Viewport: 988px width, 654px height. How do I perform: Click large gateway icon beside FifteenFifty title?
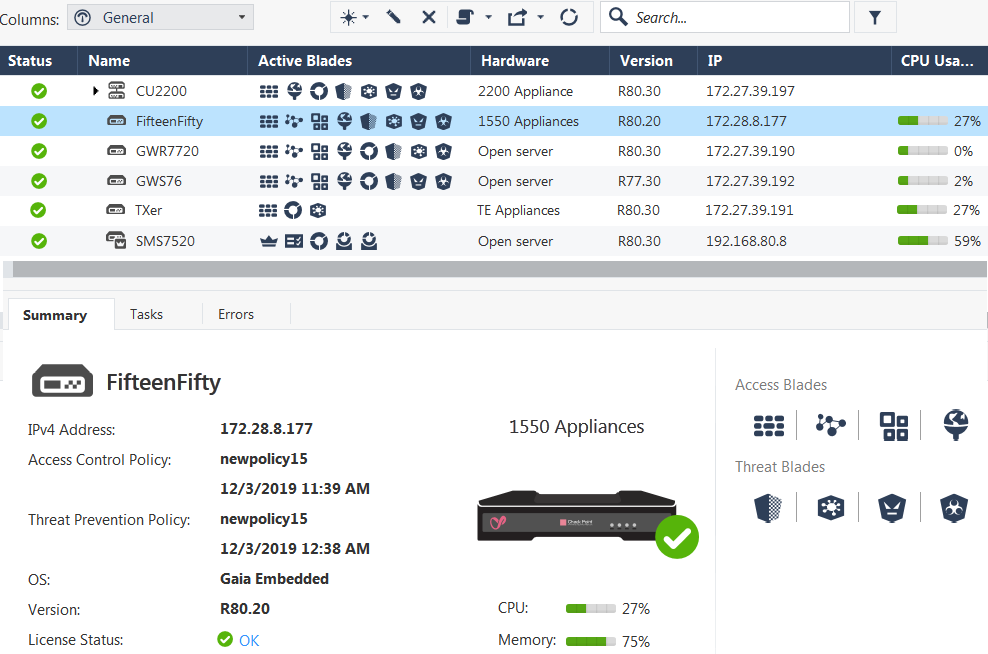[62, 381]
